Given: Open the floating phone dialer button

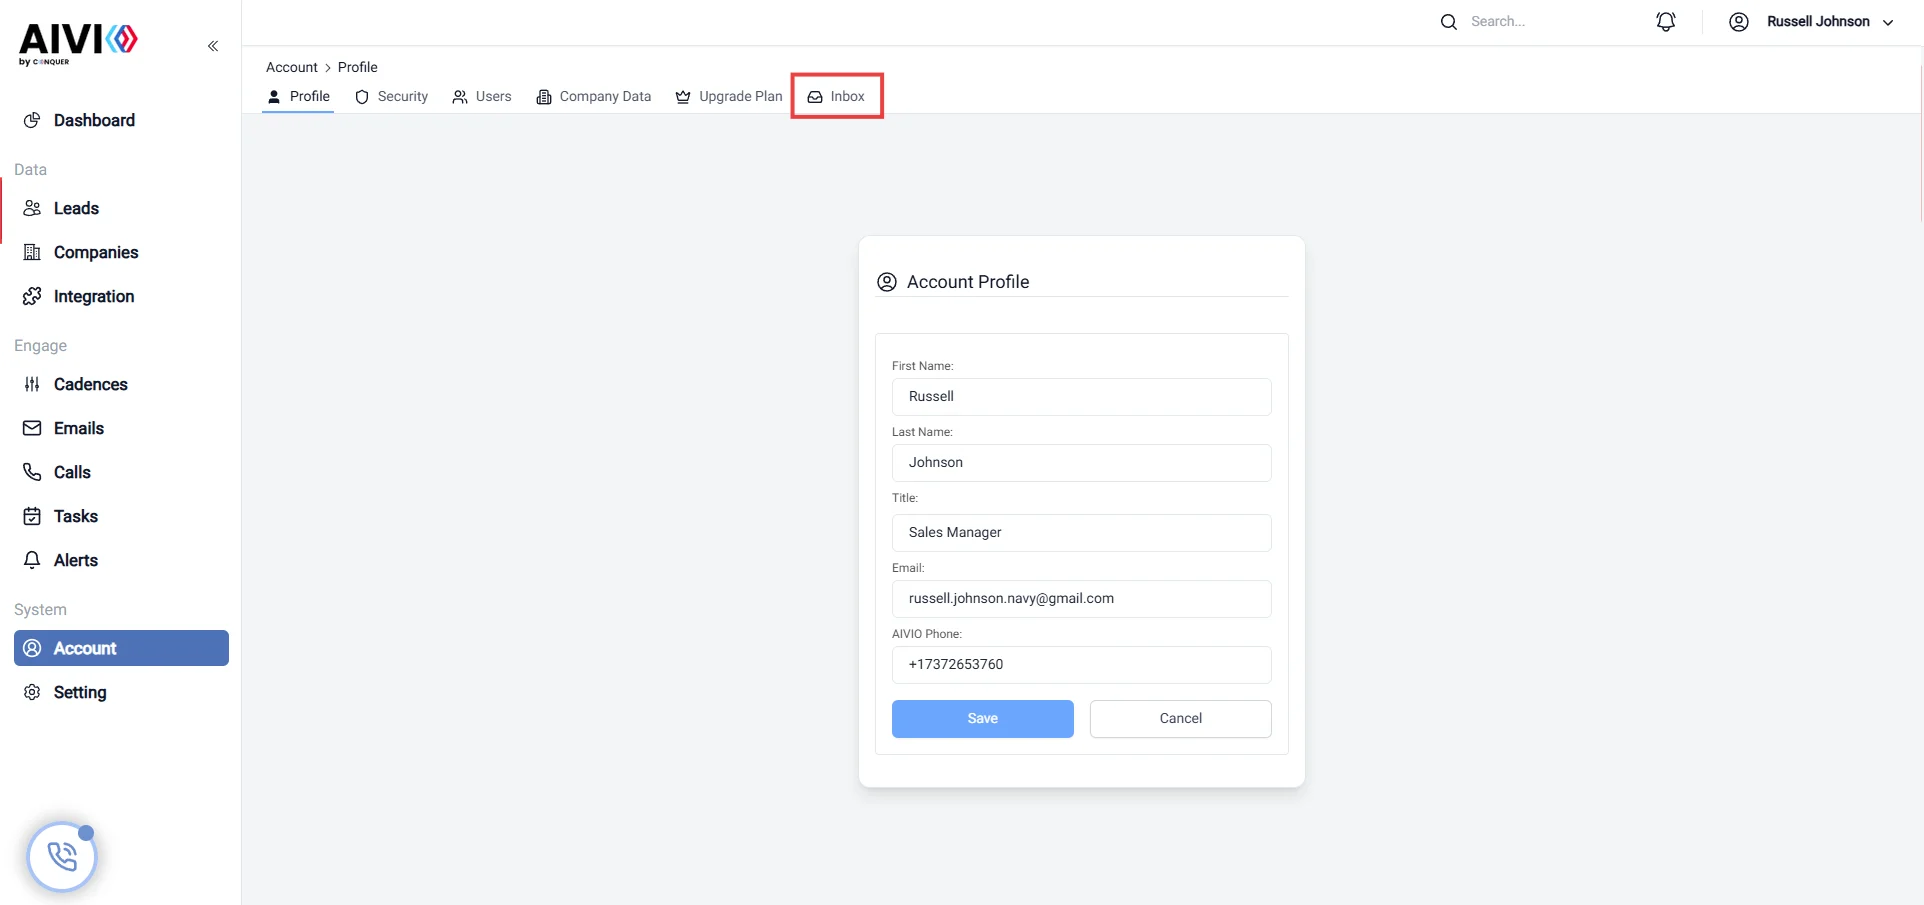Looking at the screenshot, I should 62,857.
